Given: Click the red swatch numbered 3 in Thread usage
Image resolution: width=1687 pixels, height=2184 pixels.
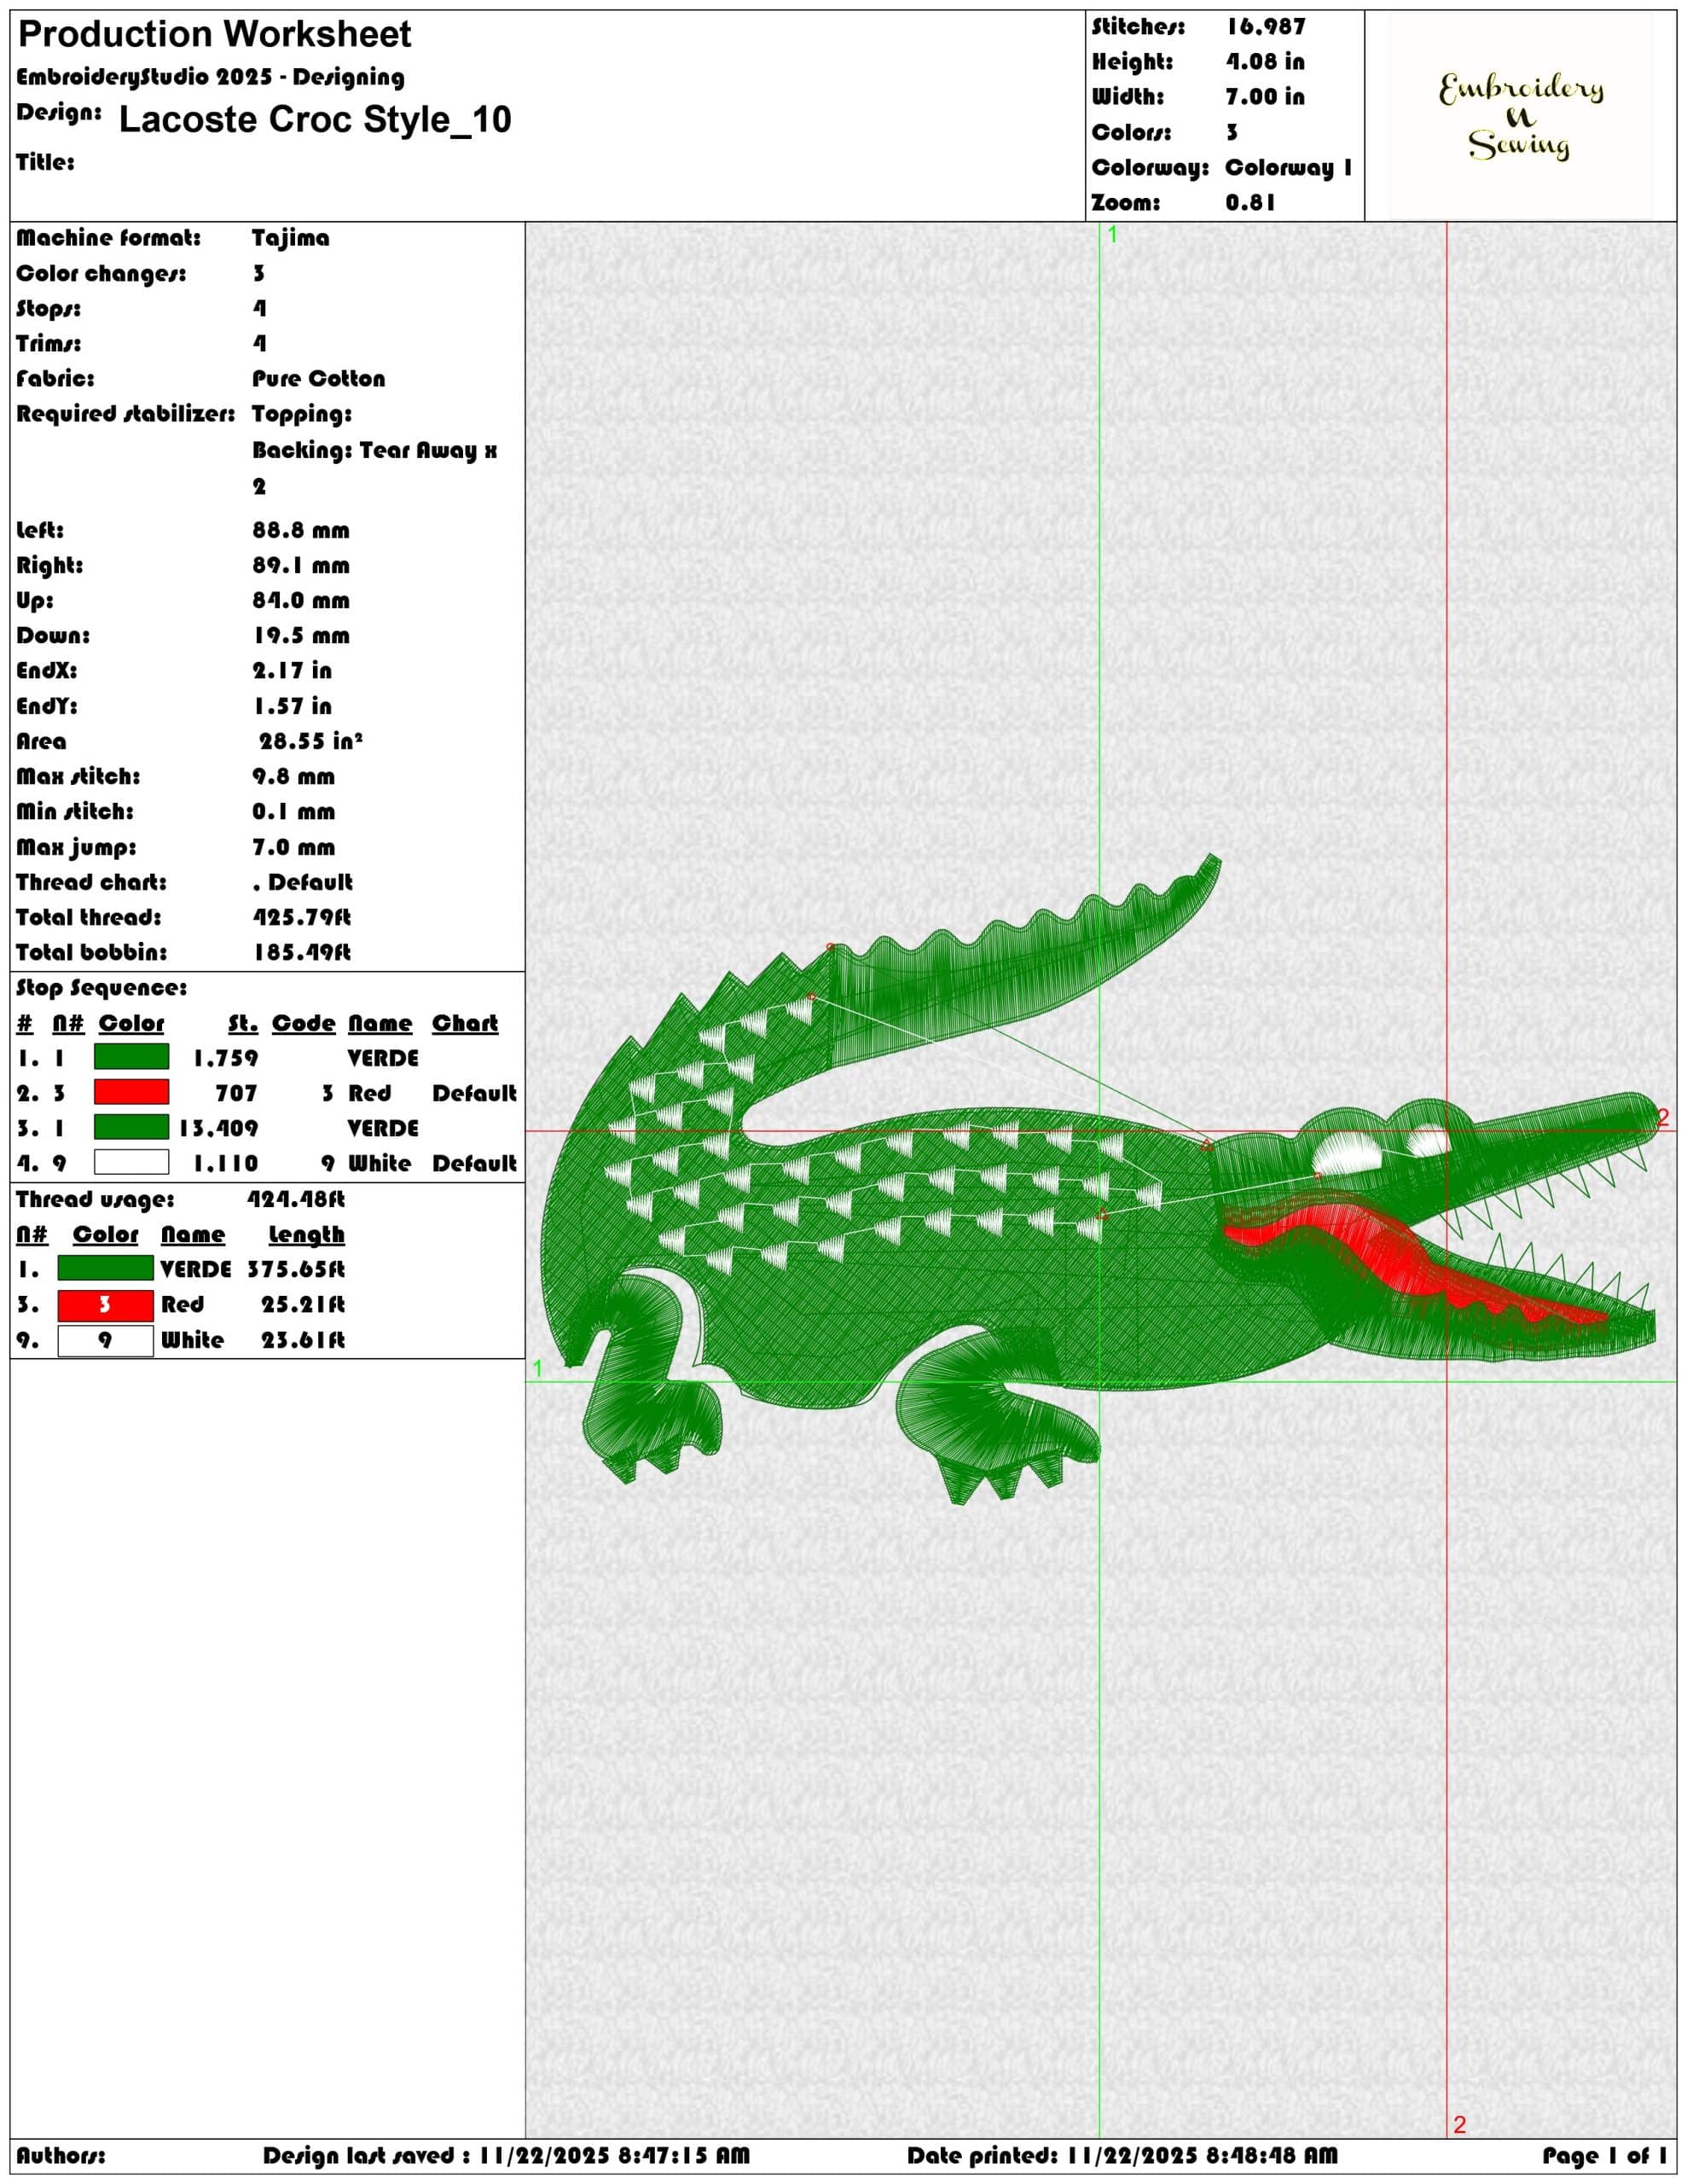Looking at the screenshot, I should click(105, 1304).
